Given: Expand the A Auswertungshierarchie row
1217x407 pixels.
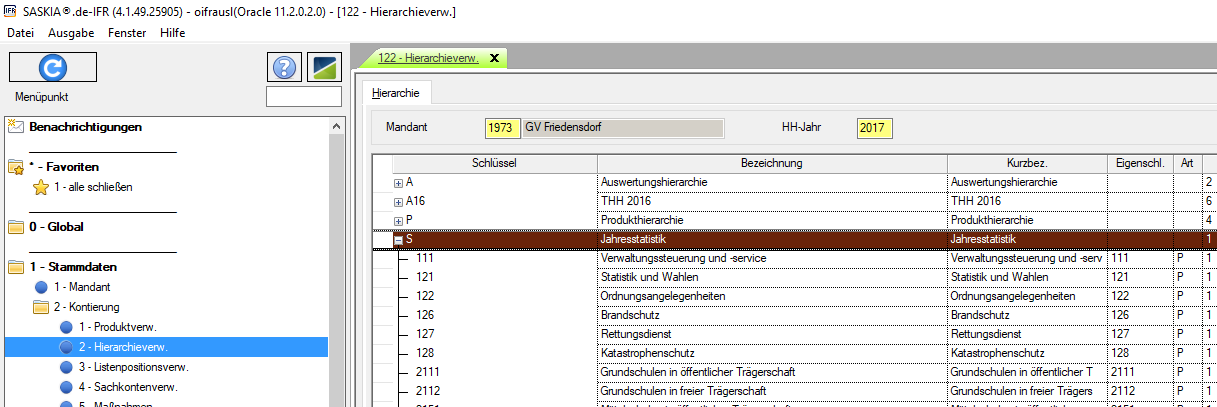Looking at the screenshot, I should click(398, 183).
